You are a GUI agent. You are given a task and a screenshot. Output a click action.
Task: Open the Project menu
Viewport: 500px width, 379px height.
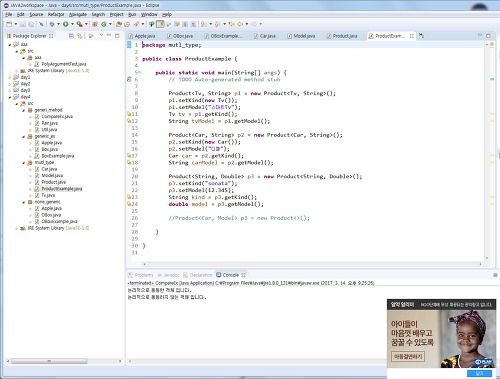[x=116, y=14]
